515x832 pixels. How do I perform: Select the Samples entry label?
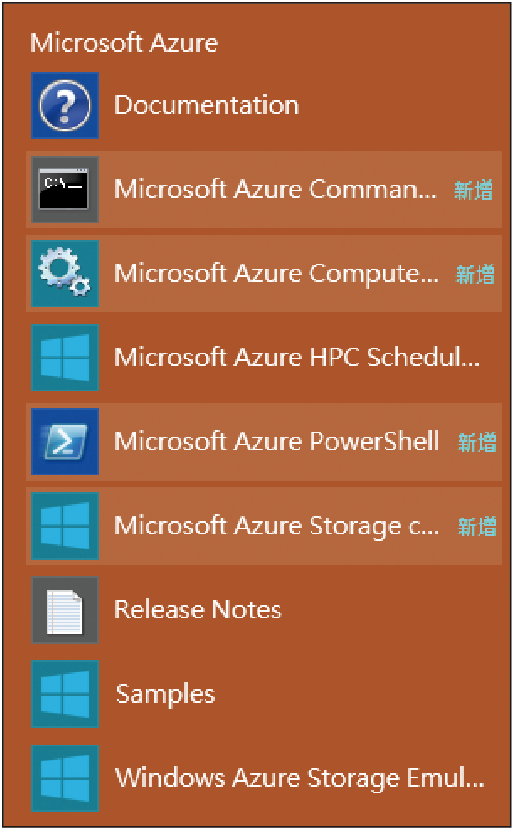click(x=165, y=694)
